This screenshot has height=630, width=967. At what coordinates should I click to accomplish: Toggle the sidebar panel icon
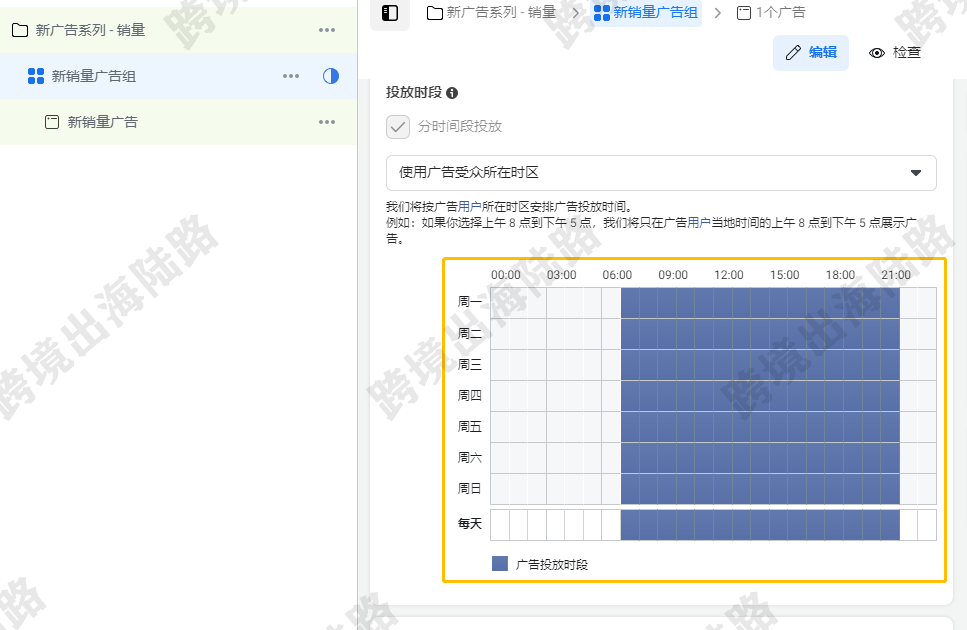pos(390,13)
